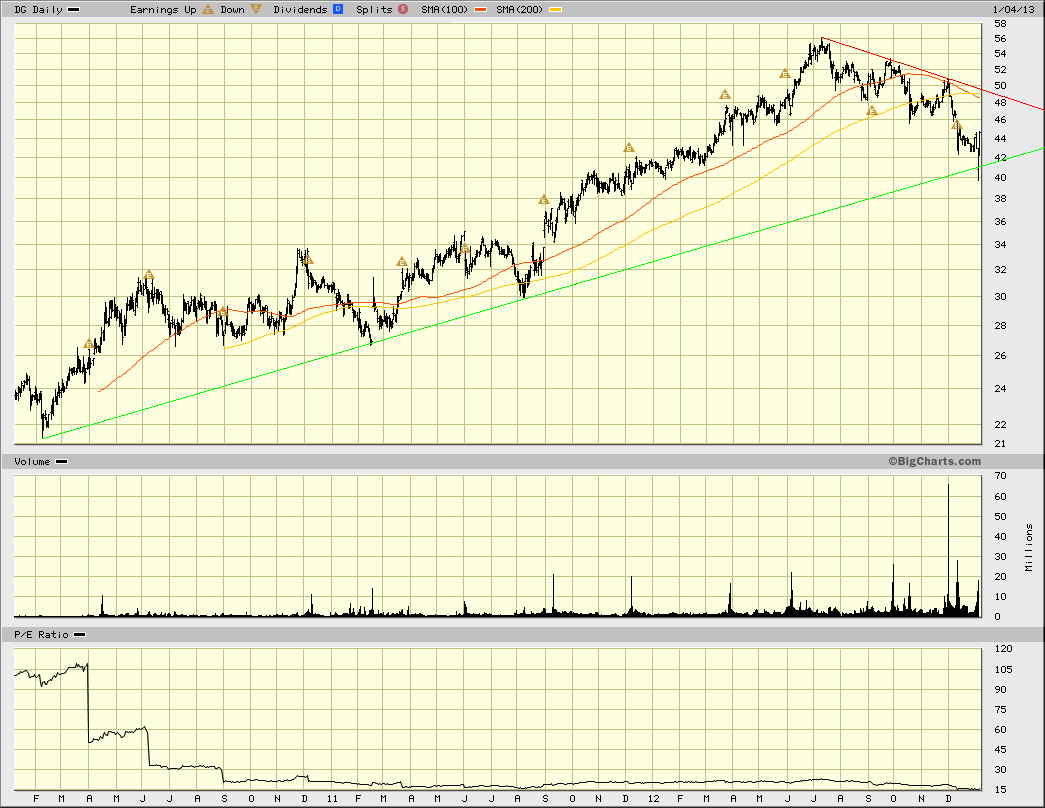
Task: Click the 11 year label on time axis
Action: [333, 799]
